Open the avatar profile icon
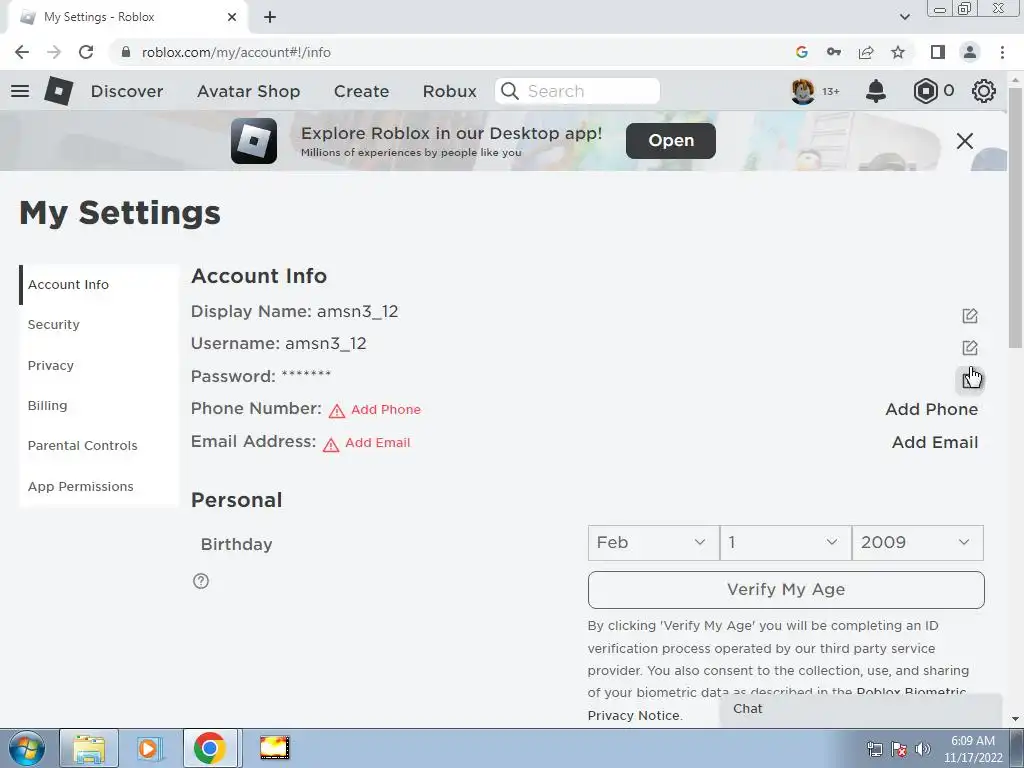Viewport: 1024px width, 768px height. [x=803, y=91]
